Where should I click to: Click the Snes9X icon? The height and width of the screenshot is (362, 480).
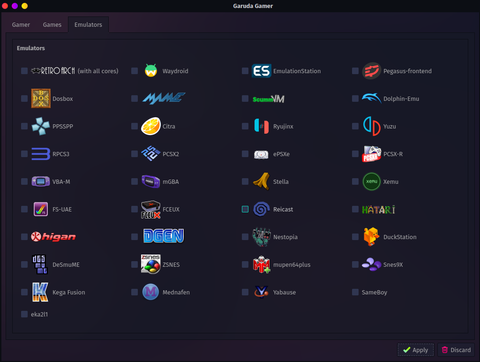[371, 264]
